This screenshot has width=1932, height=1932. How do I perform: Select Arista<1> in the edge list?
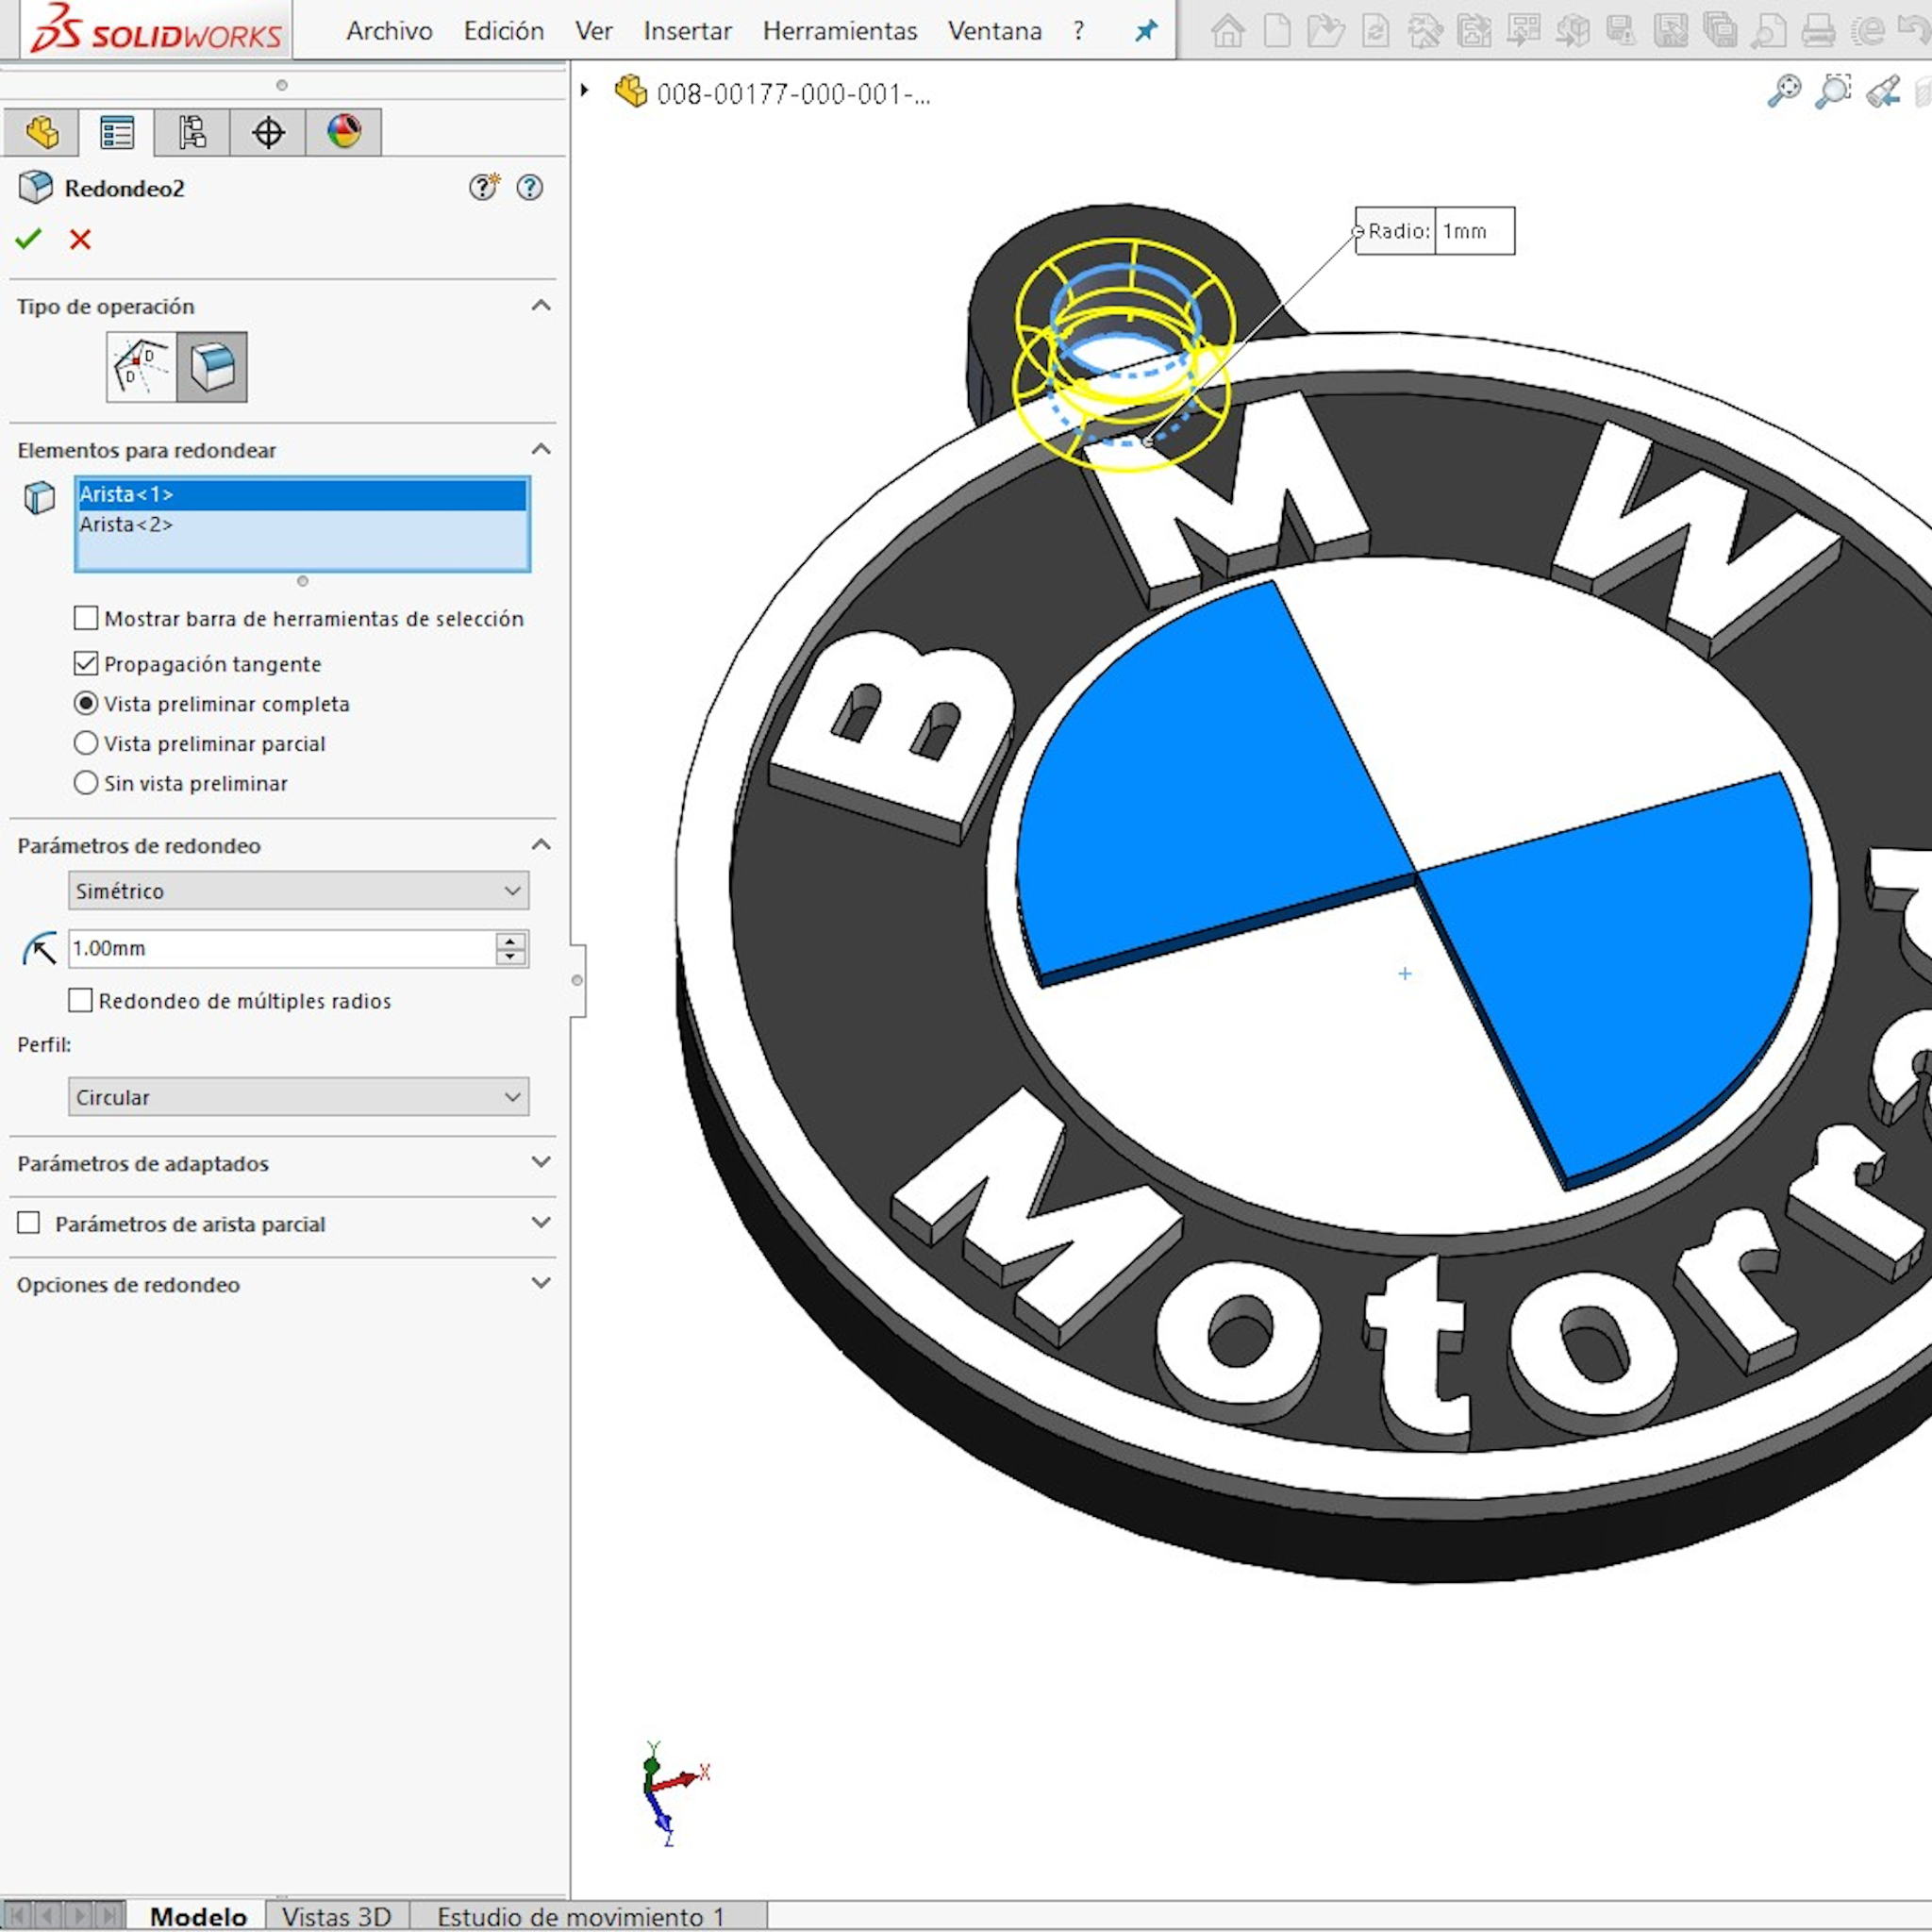coord(302,494)
